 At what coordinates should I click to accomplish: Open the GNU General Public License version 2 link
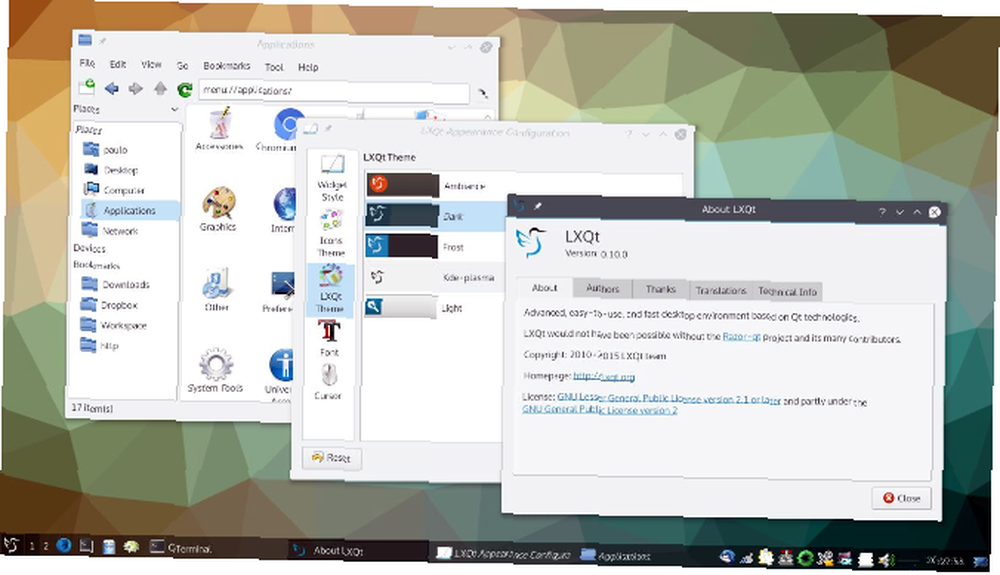tap(599, 409)
